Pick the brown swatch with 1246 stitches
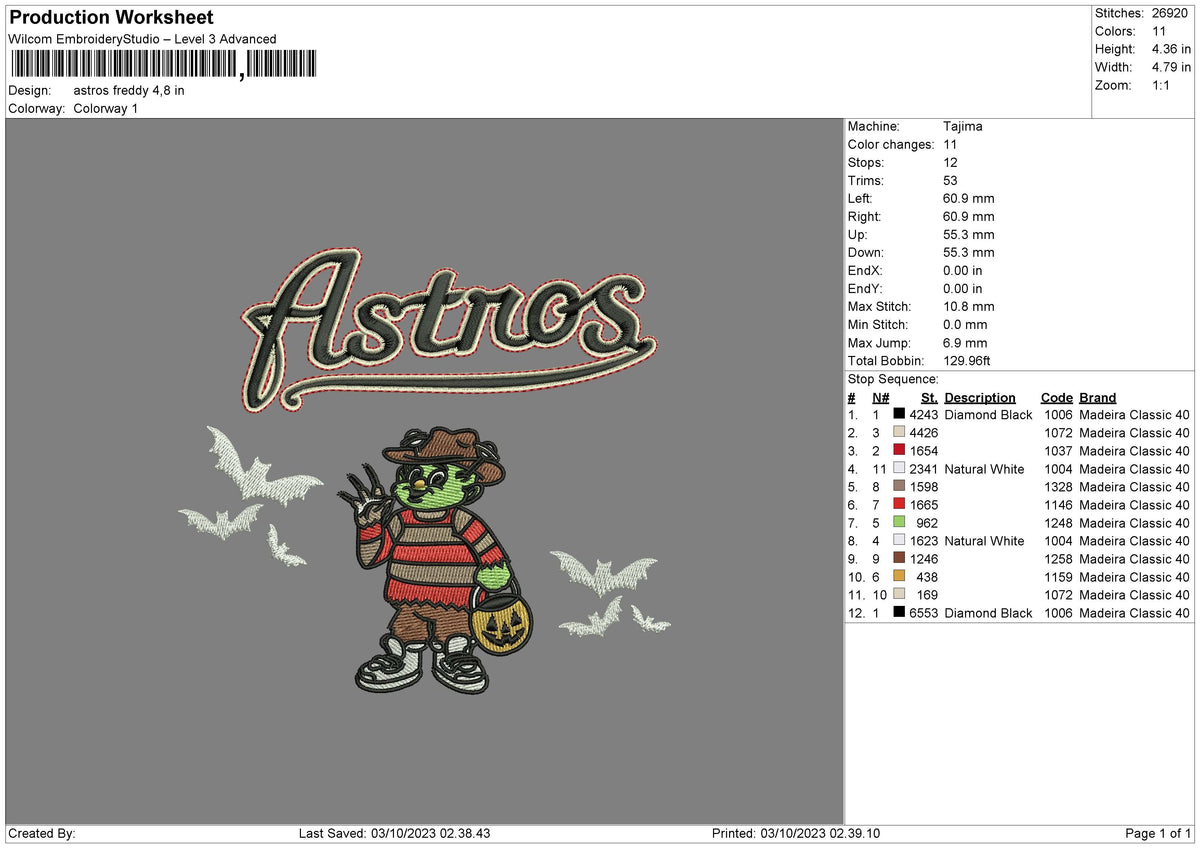Image resolution: width=1200 pixels, height=848 pixels. [x=900, y=558]
